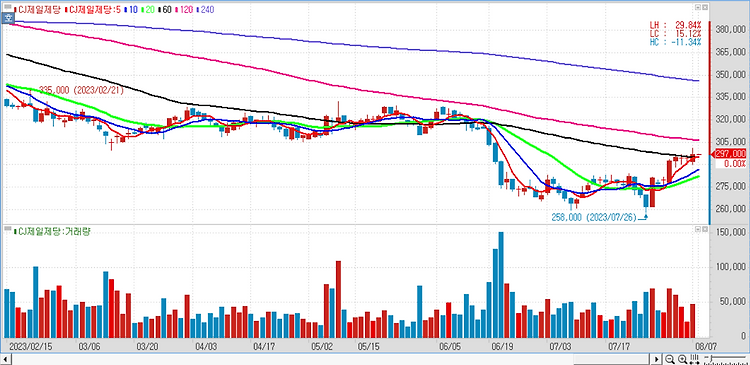This screenshot has height=365, width=750.
Task: Click the blue 호 quote button
Action: pos(8,19)
